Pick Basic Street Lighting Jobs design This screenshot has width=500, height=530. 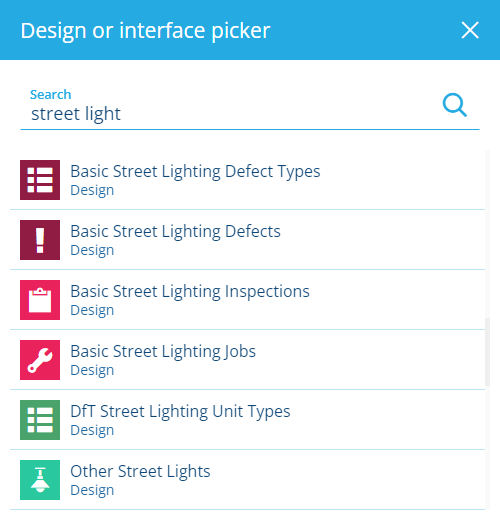click(x=247, y=360)
